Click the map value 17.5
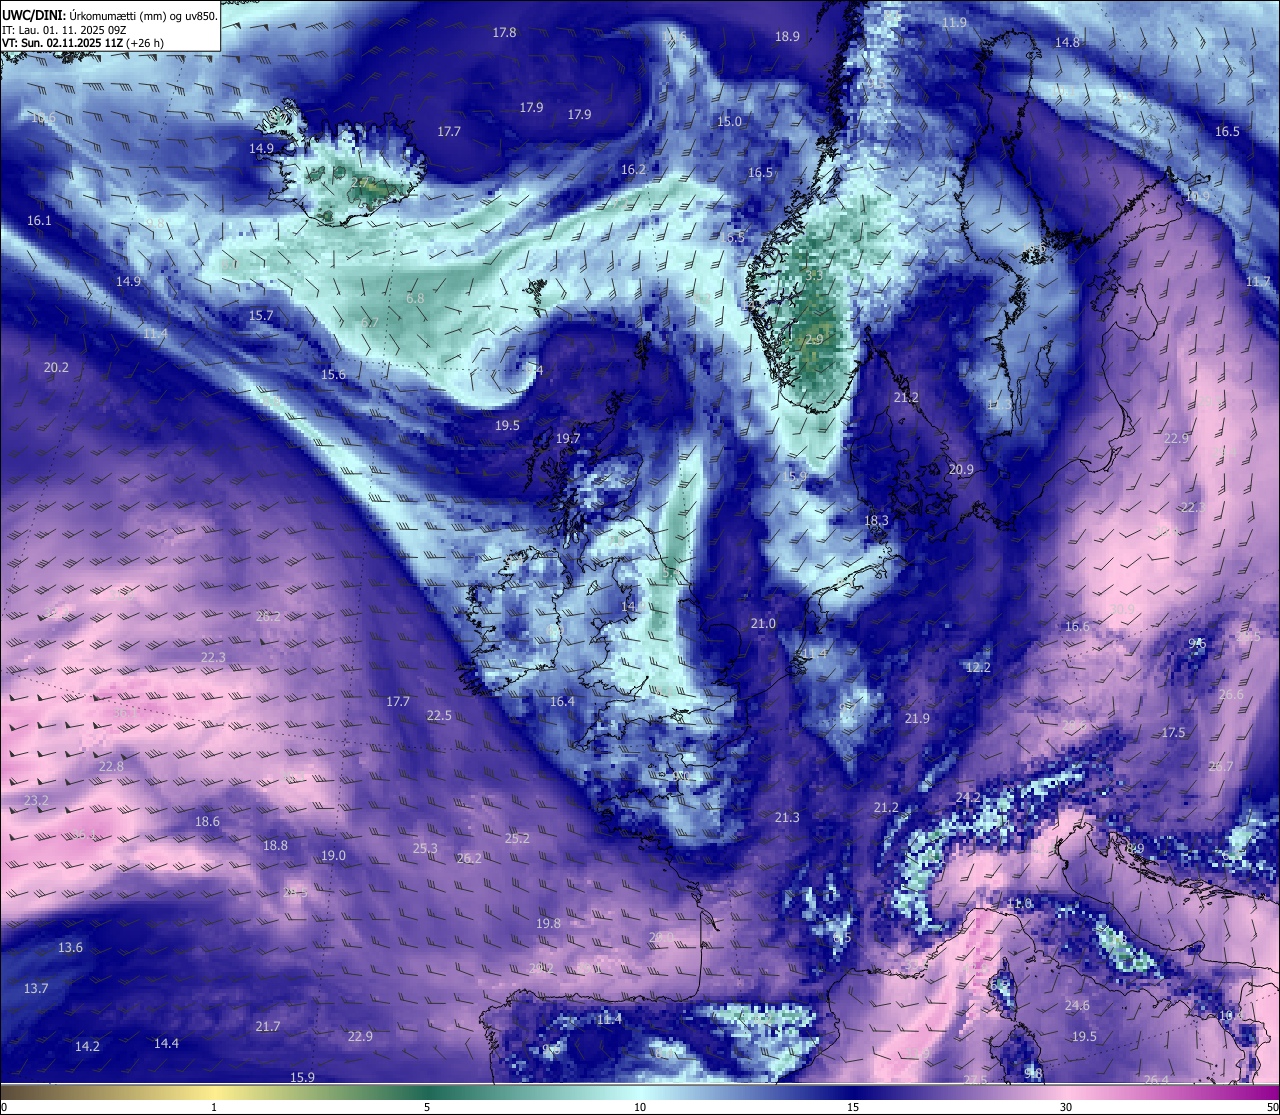 pyautogui.click(x=1173, y=733)
